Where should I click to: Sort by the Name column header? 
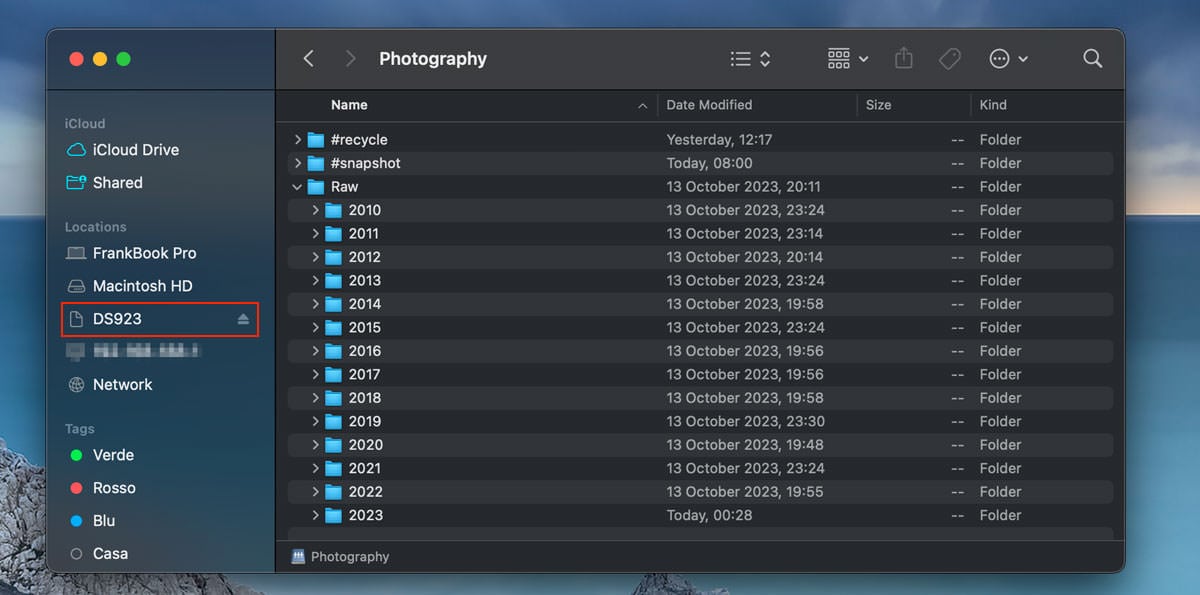pos(349,105)
